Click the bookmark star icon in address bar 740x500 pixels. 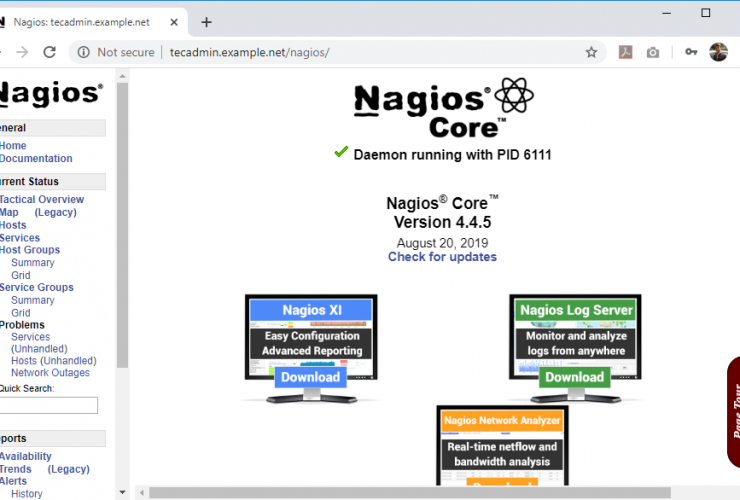(591, 52)
